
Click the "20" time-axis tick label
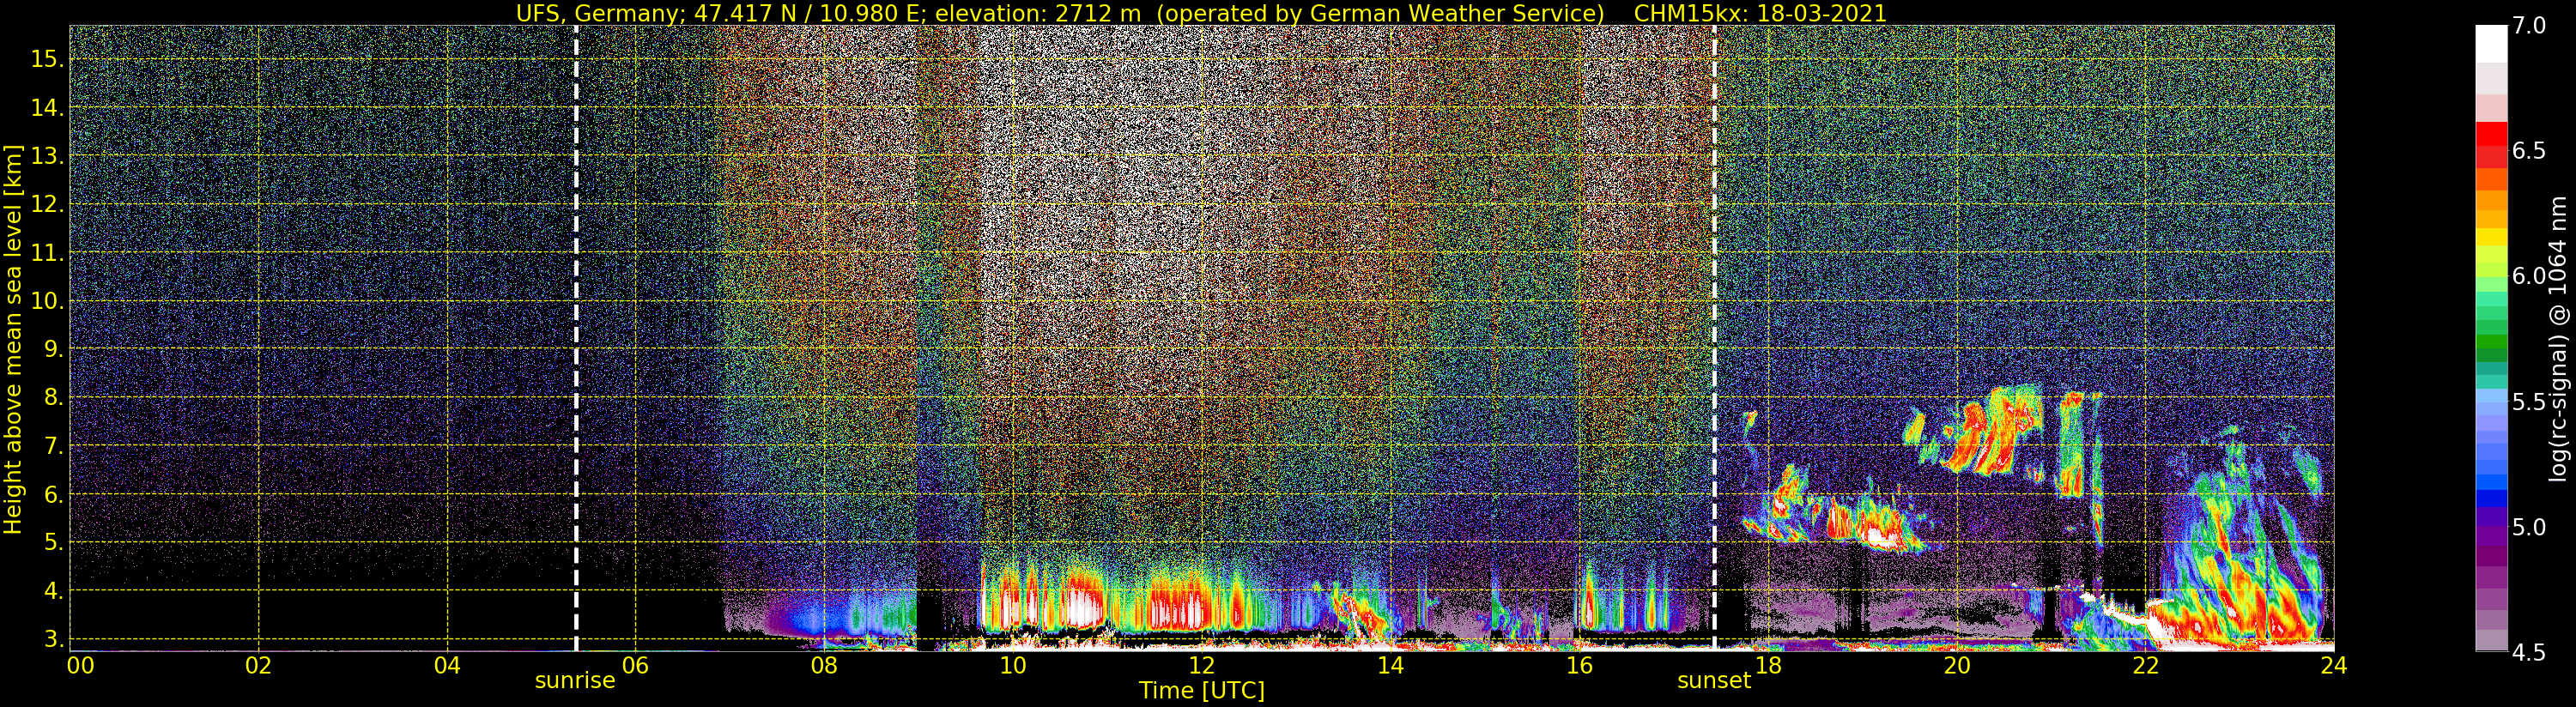tap(1957, 665)
